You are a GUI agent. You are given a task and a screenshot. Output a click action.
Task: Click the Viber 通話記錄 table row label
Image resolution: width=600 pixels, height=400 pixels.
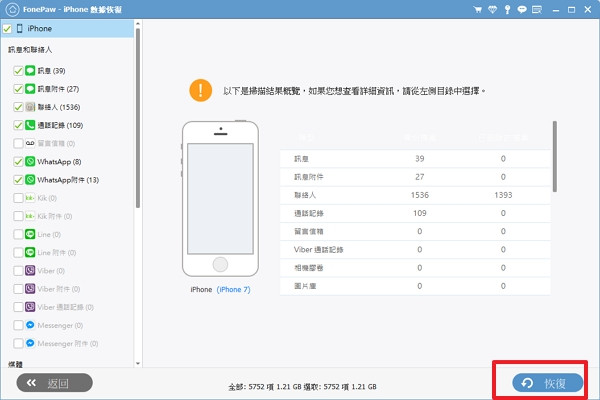318,250
